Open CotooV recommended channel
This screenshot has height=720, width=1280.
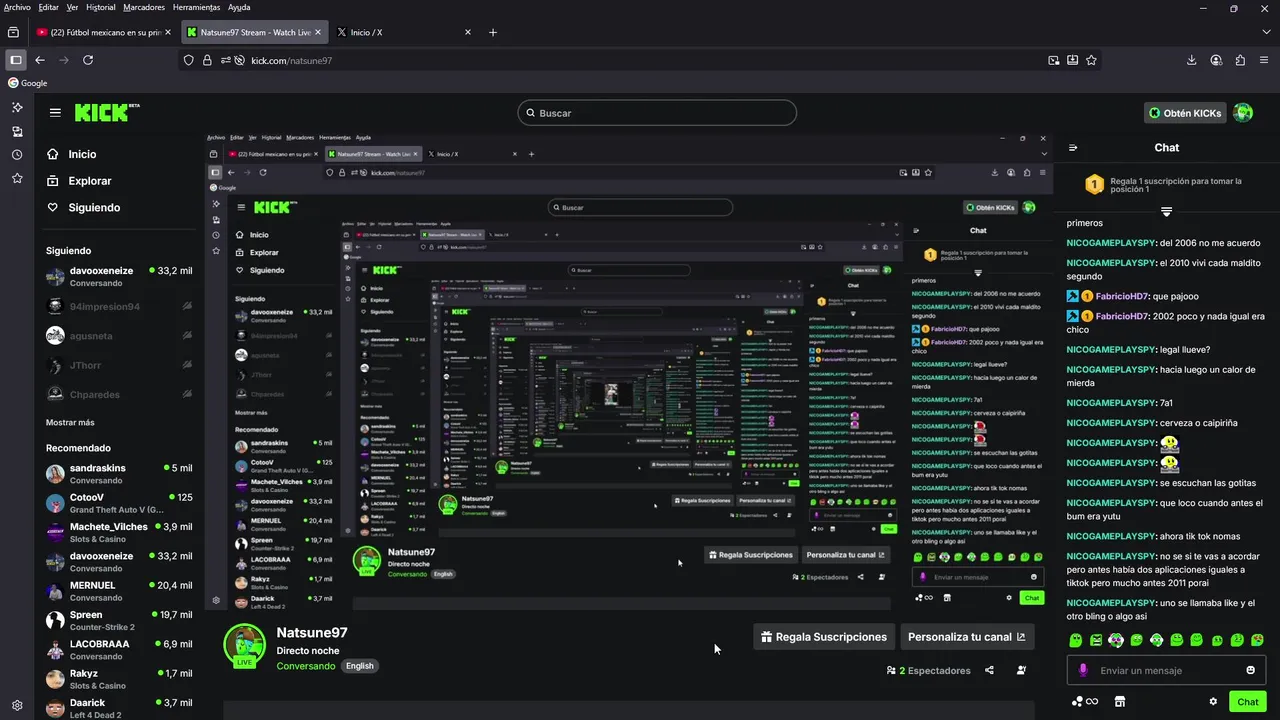tap(119, 503)
